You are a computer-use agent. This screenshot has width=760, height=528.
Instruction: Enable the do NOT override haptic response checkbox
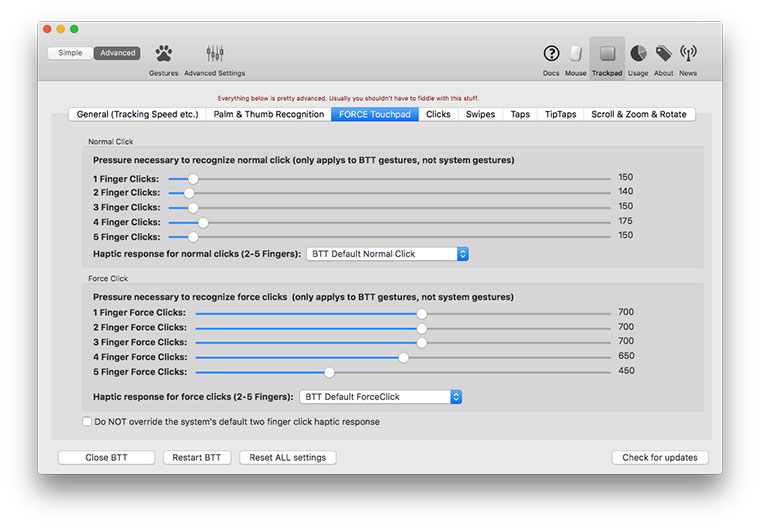click(x=87, y=422)
